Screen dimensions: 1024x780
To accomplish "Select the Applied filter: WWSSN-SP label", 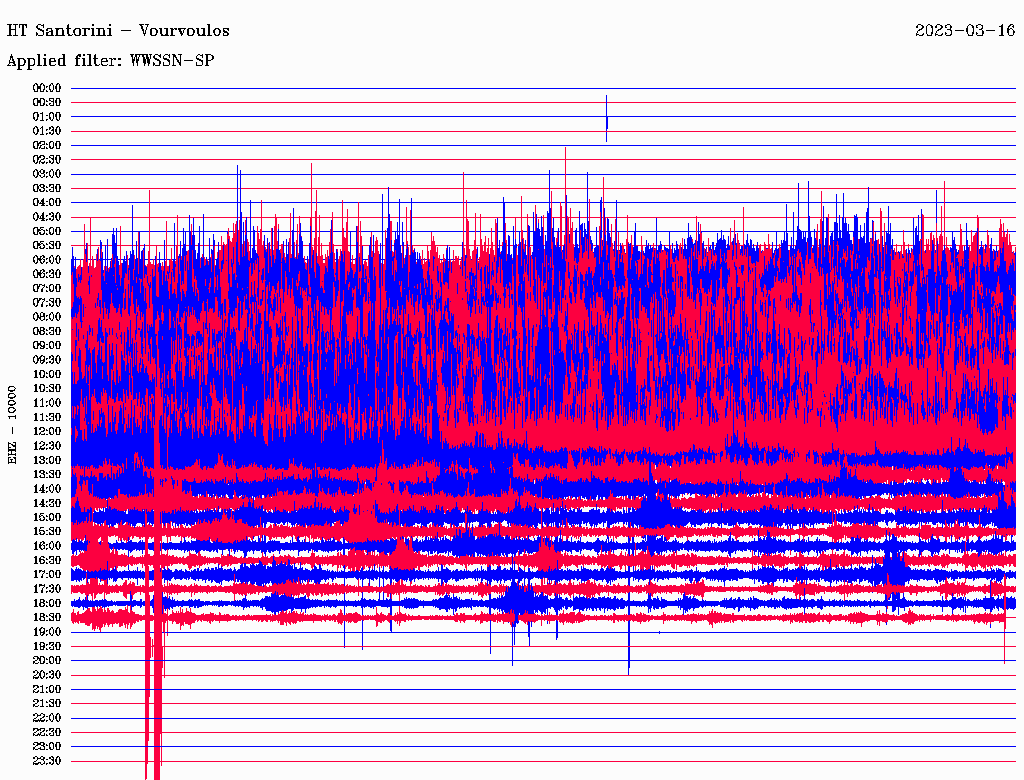I will (x=110, y=60).
